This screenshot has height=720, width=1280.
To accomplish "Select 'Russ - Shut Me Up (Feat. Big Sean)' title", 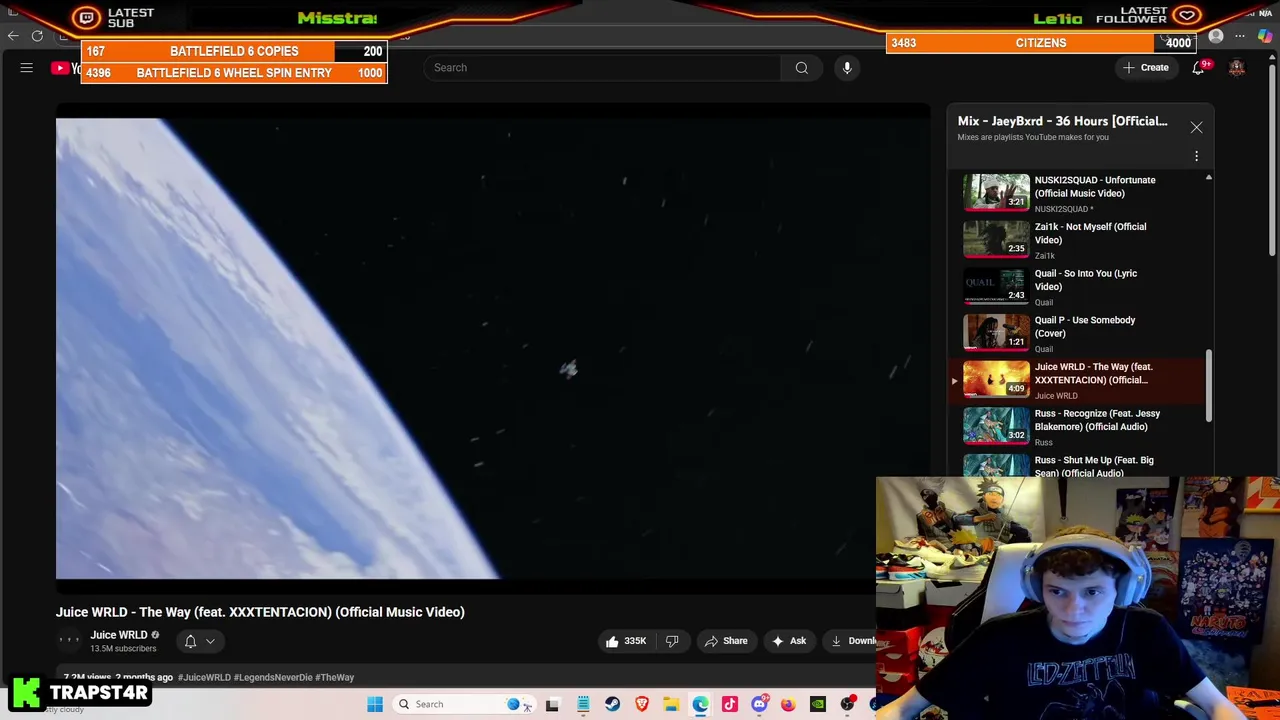I will click(1094, 466).
